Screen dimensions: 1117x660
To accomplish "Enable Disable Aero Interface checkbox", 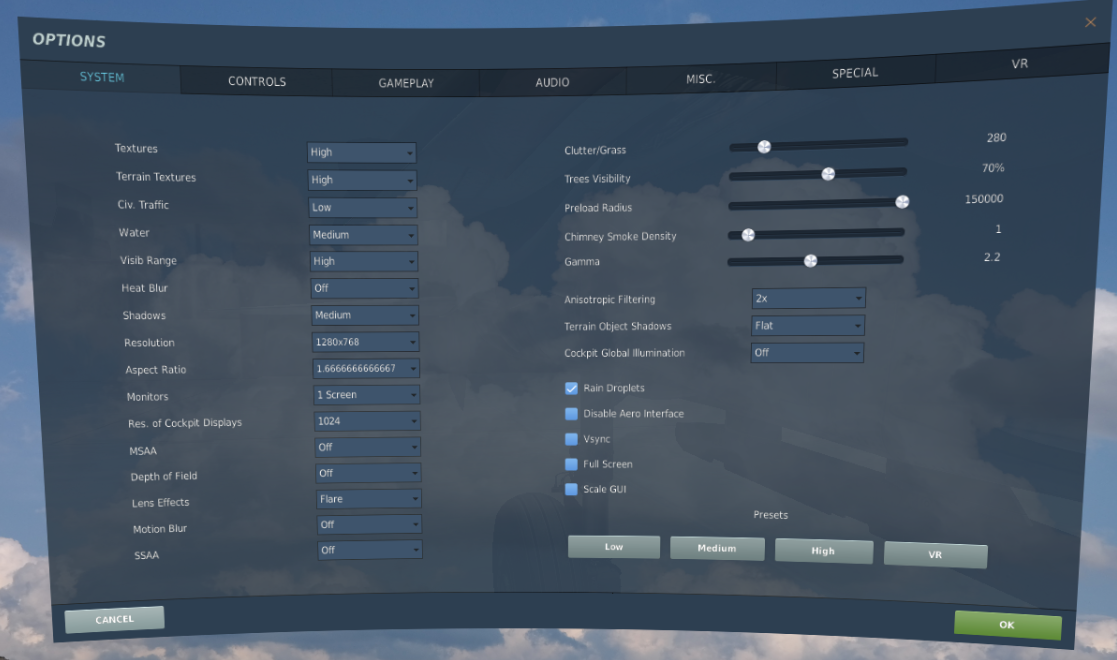I will pyautogui.click(x=571, y=413).
